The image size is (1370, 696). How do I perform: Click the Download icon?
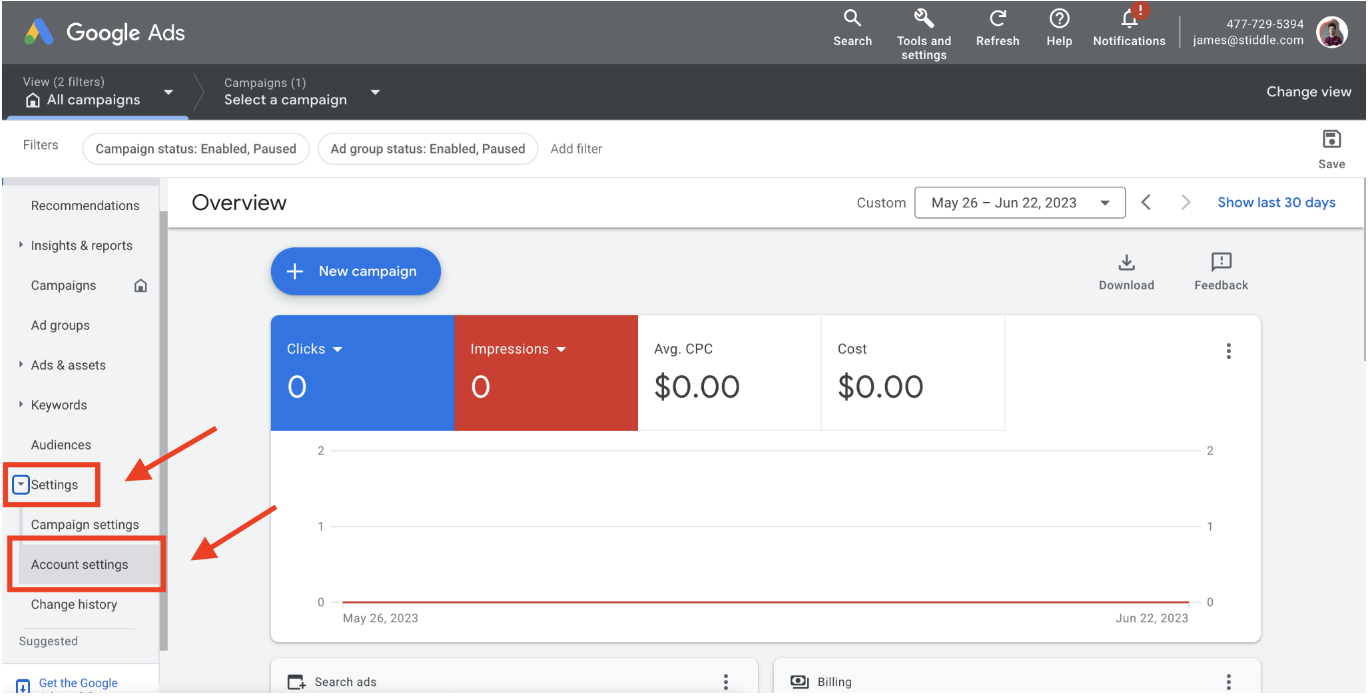point(1126,262)
